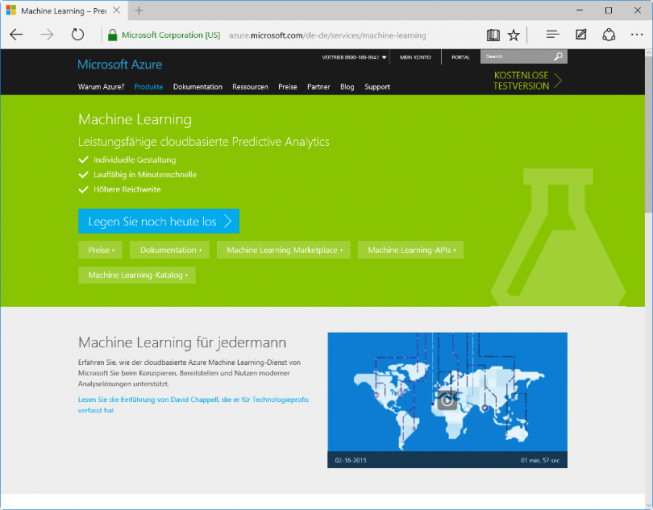
Task: Open the Portal link
Action: [461, 57]
